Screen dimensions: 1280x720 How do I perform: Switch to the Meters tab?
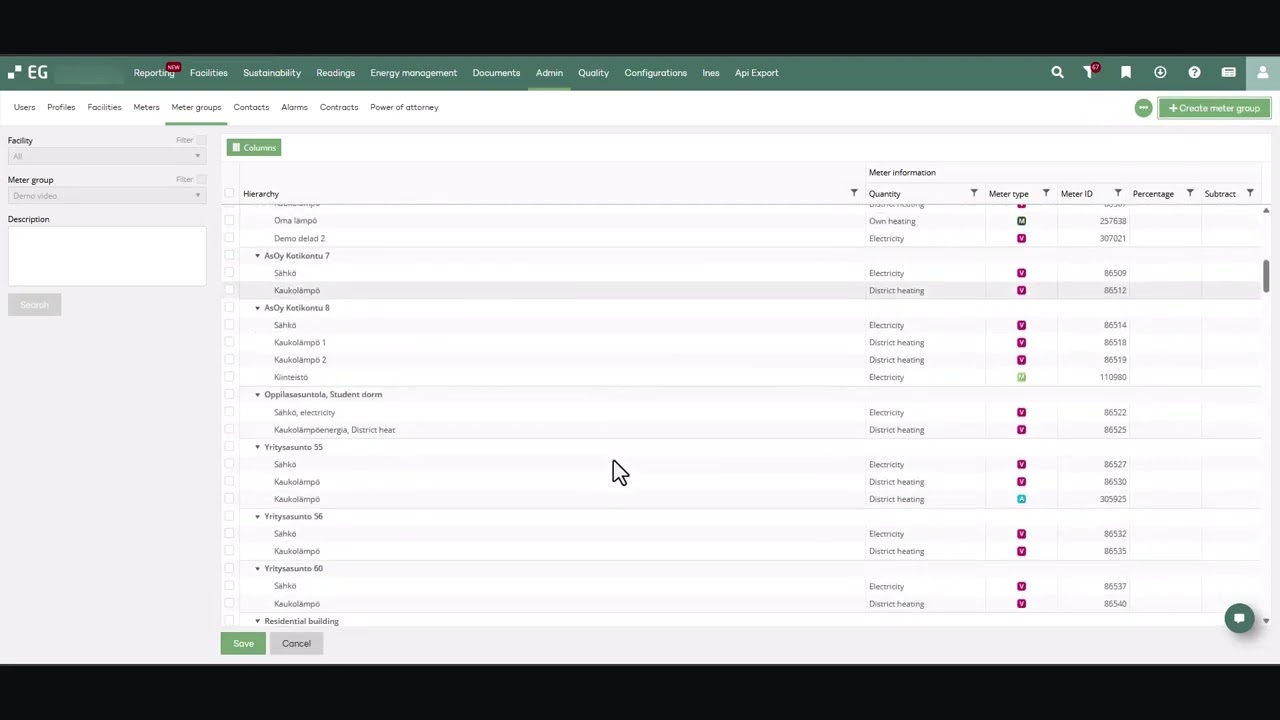pos(146,107)
